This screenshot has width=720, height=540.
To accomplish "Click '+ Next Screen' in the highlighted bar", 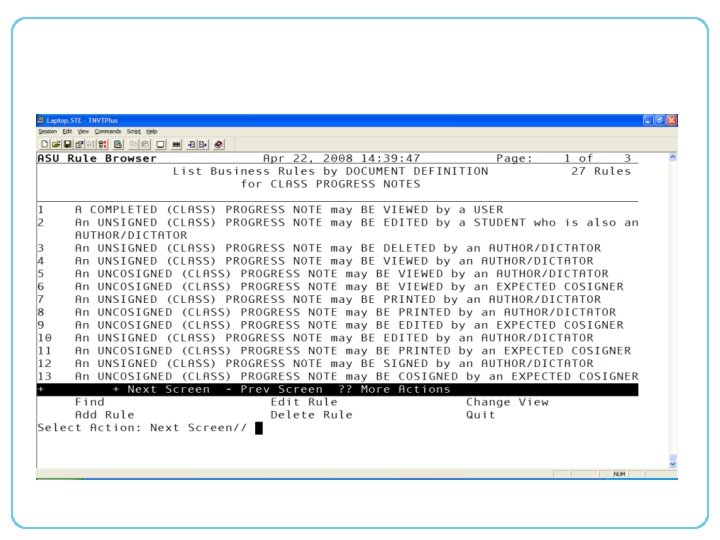I will point(161,389).
